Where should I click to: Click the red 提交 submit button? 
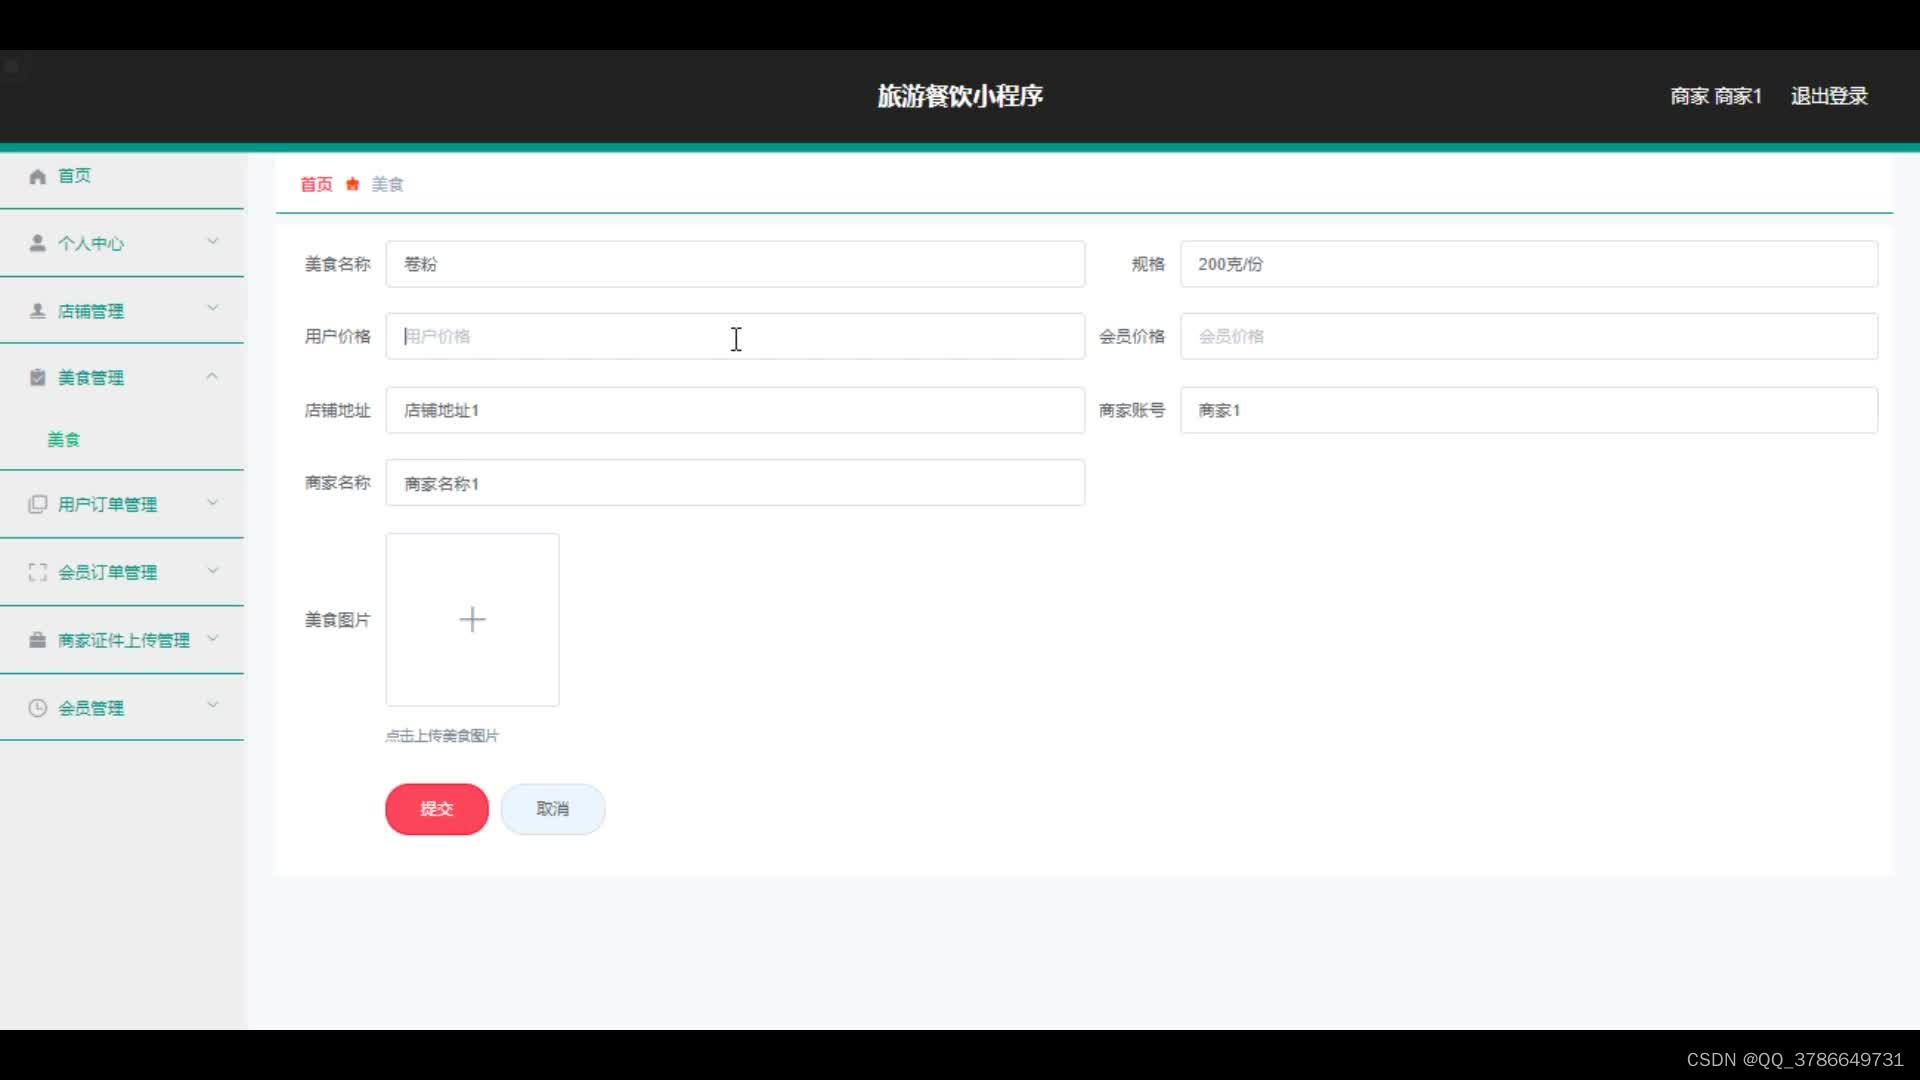coord(437,809)
